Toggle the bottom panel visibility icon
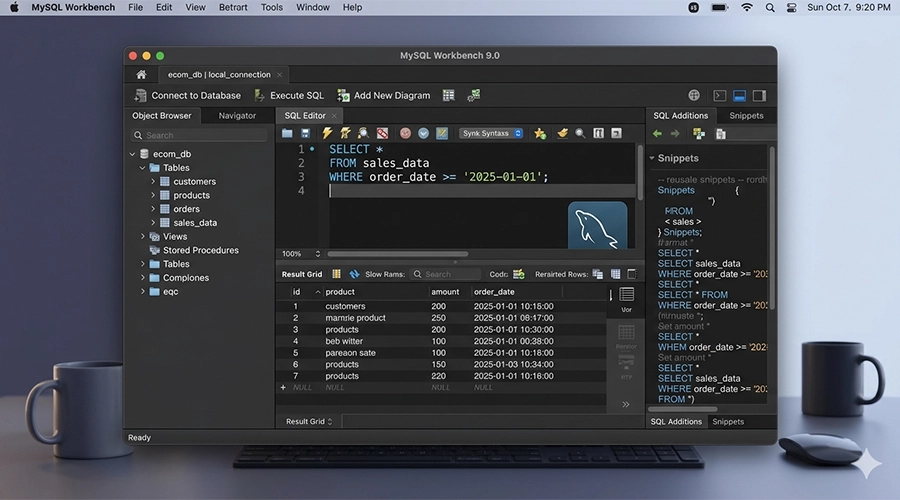The height and width of the screenshot is (500, 900). point(739,96)
